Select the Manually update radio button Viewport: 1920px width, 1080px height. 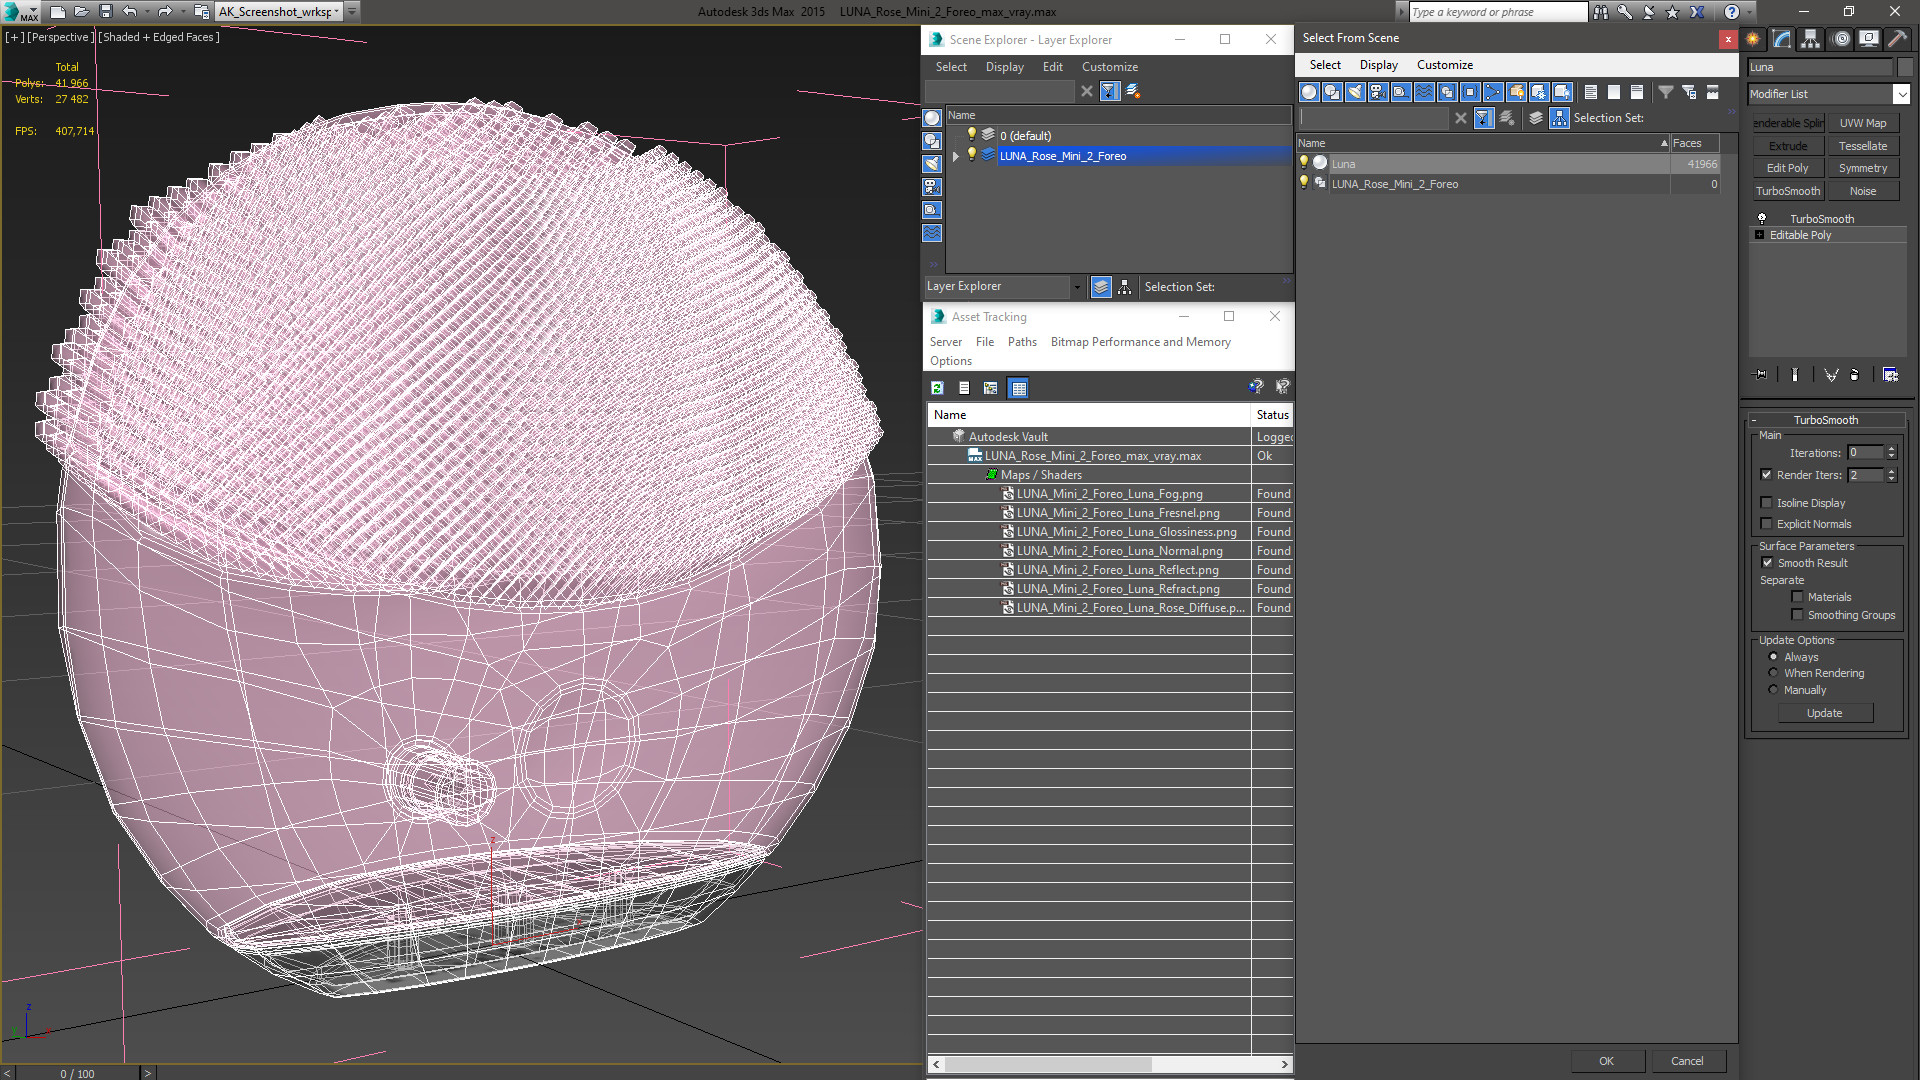[x=1773, y=690]
